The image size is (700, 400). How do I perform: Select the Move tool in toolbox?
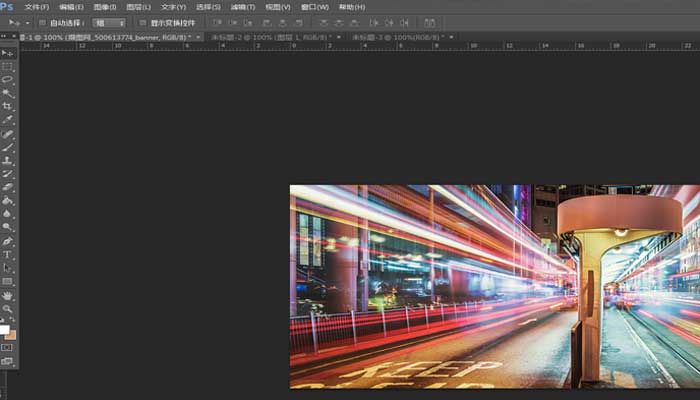point(7,53)
